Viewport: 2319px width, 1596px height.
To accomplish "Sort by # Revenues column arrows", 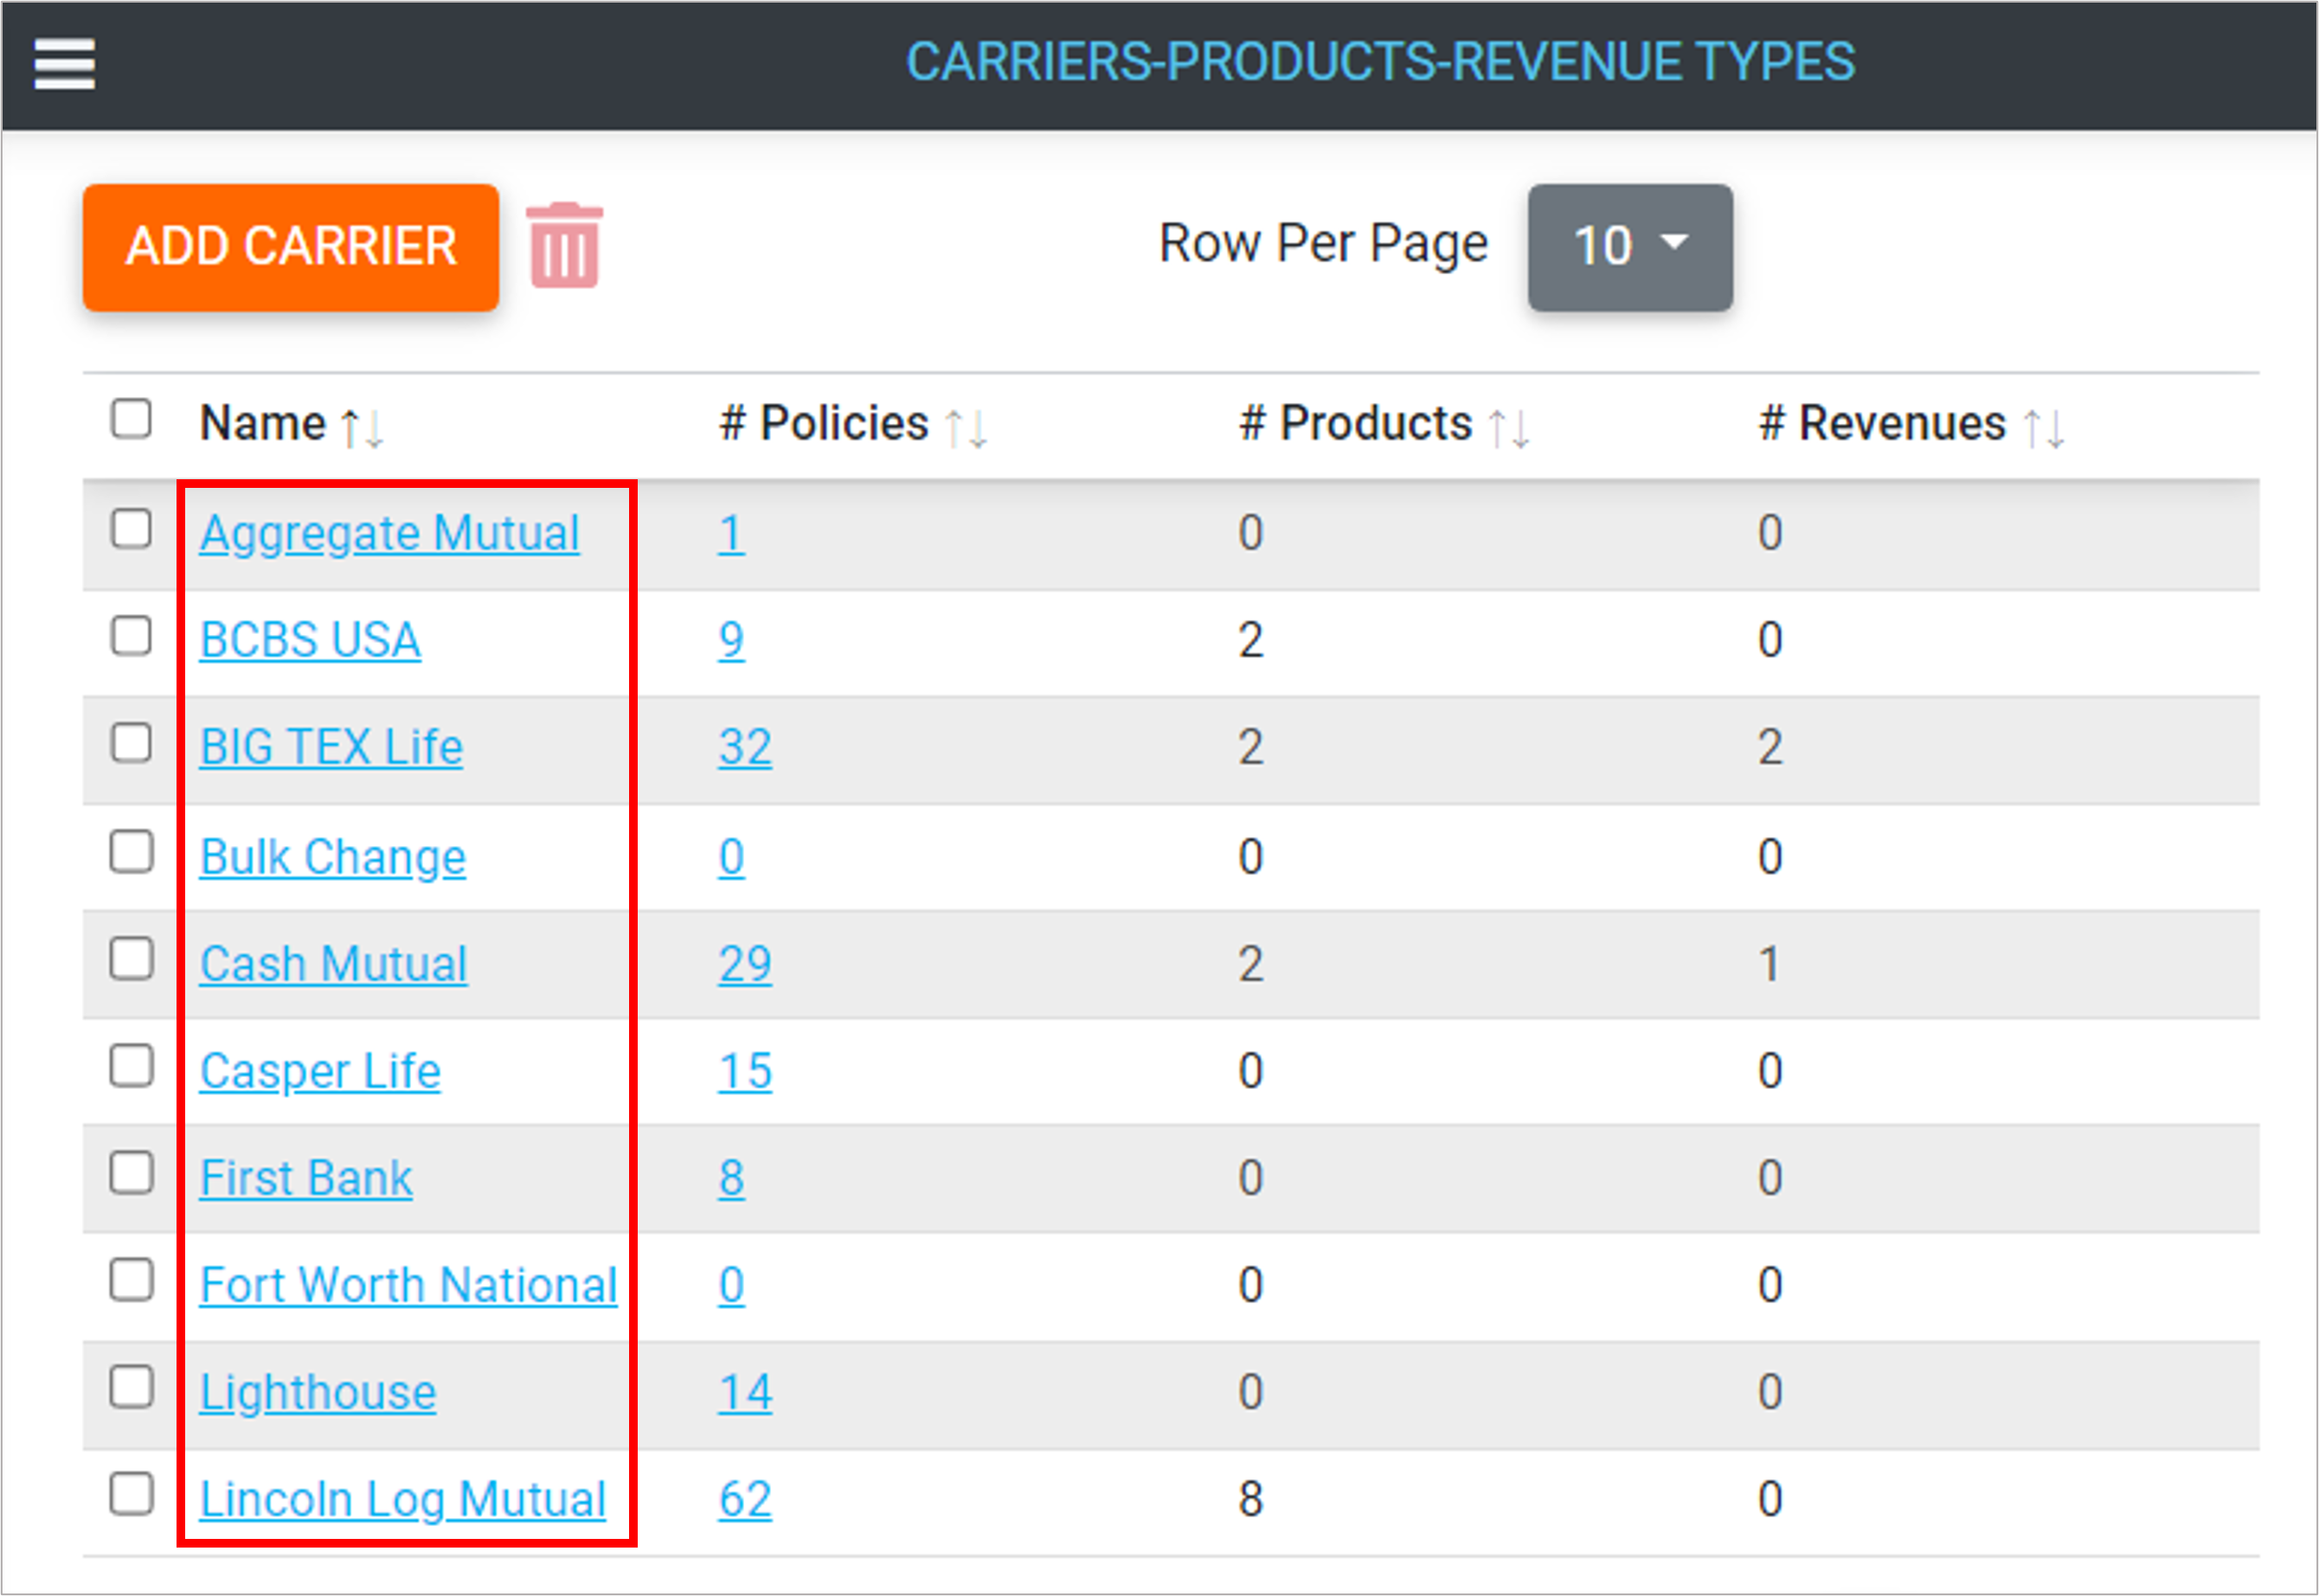I will (x=2043, y=427).
